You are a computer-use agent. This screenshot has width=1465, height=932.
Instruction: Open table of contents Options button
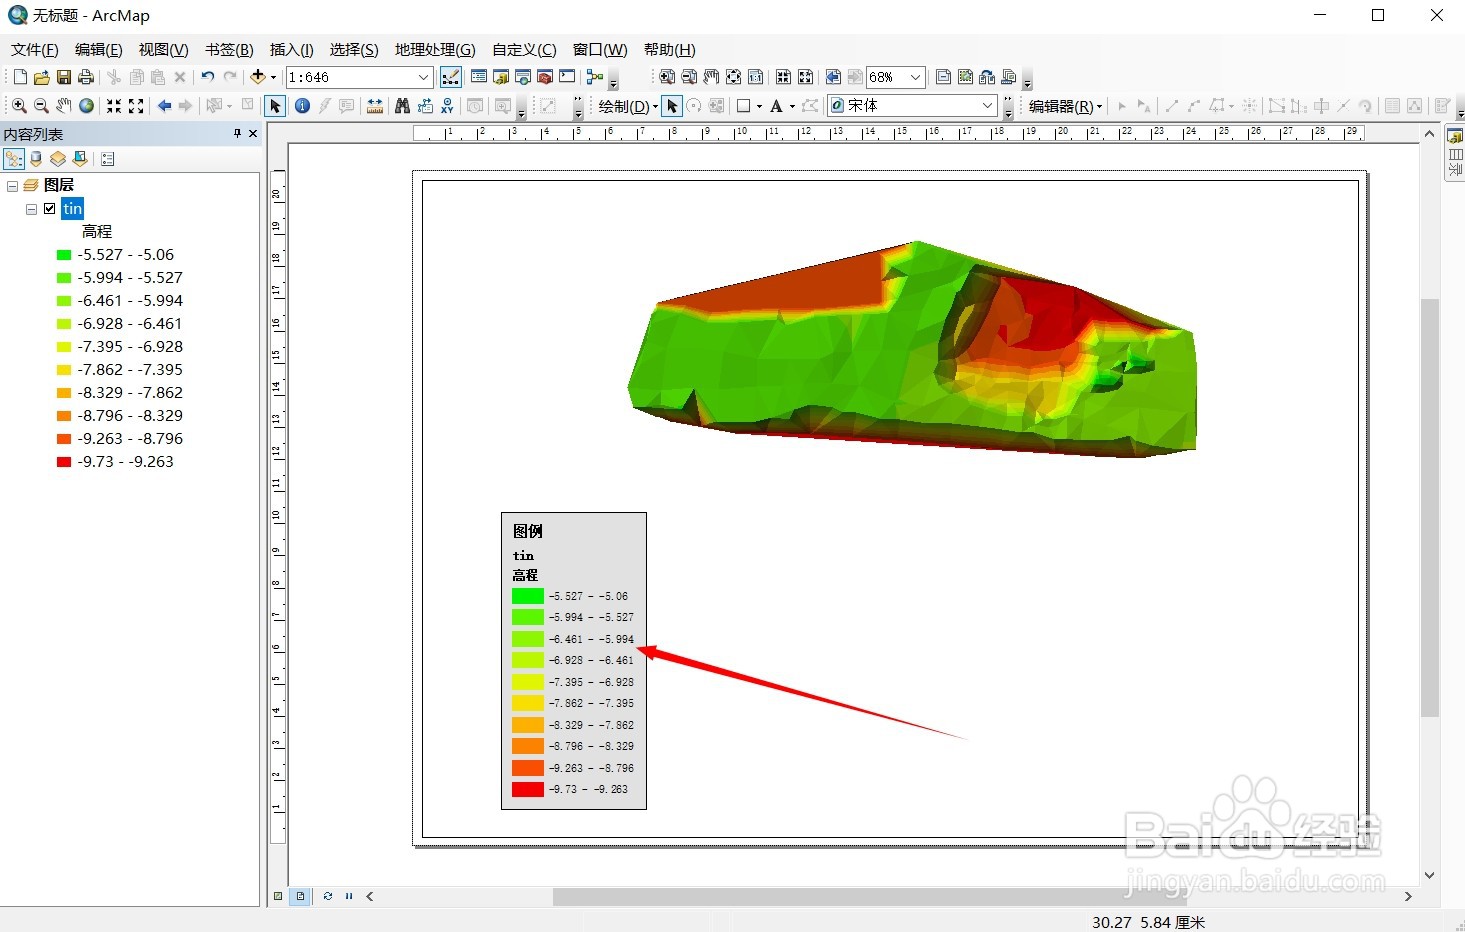[x=108, y=159]
